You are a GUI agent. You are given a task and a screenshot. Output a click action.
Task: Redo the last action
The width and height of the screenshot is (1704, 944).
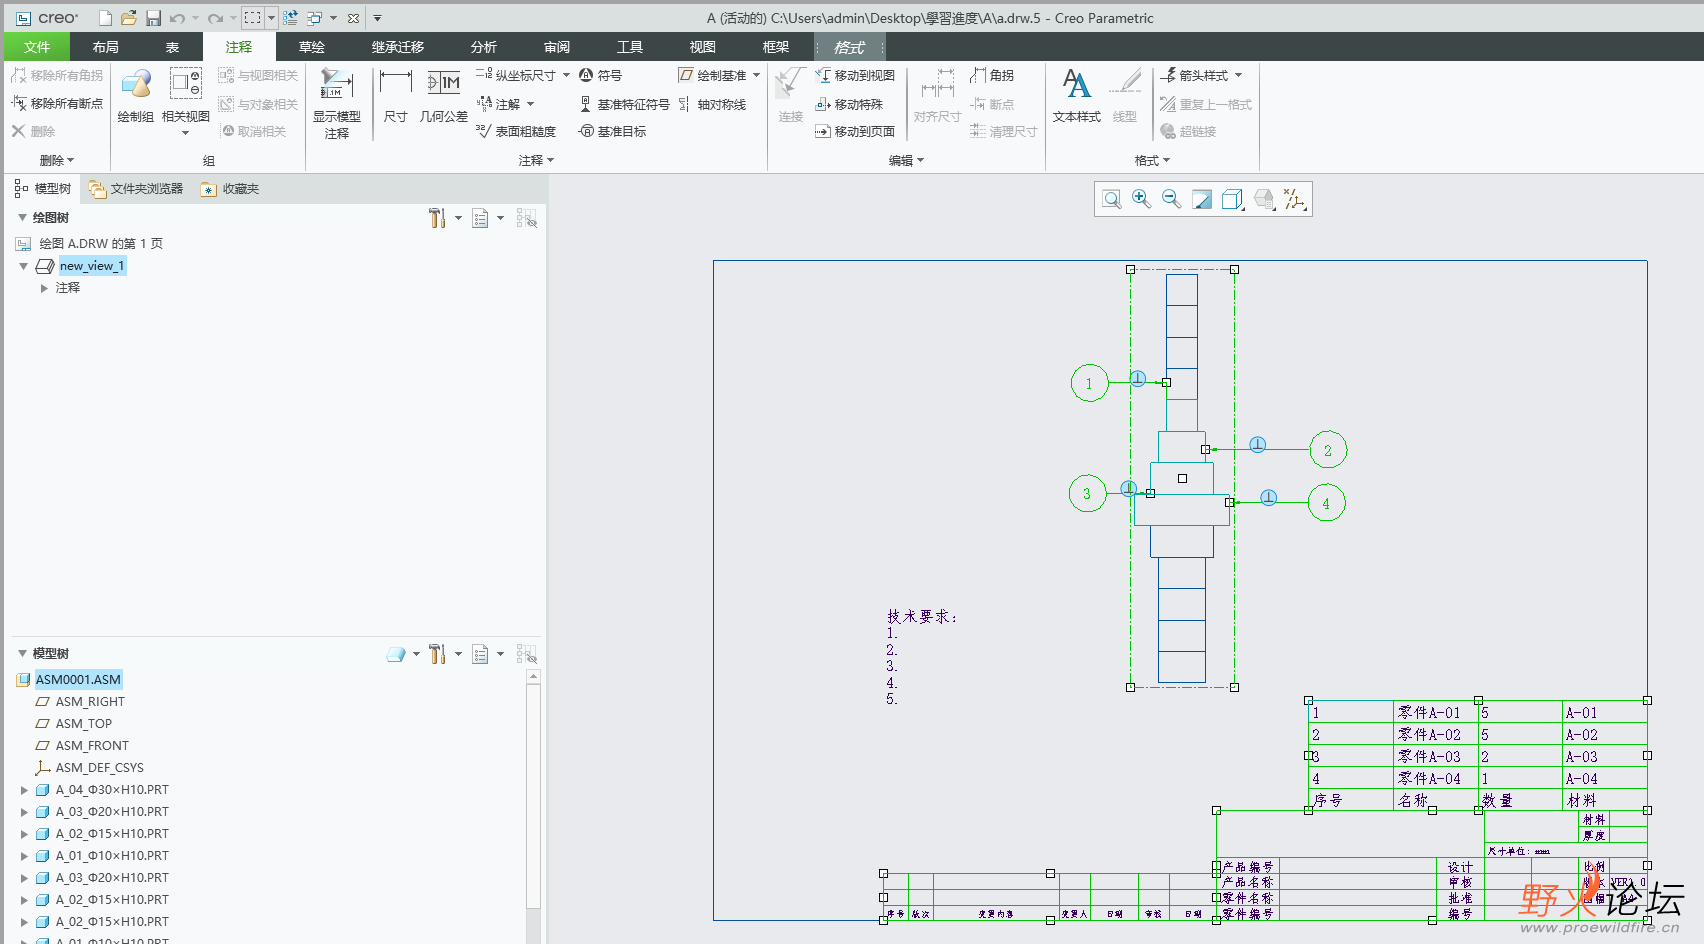215,18
